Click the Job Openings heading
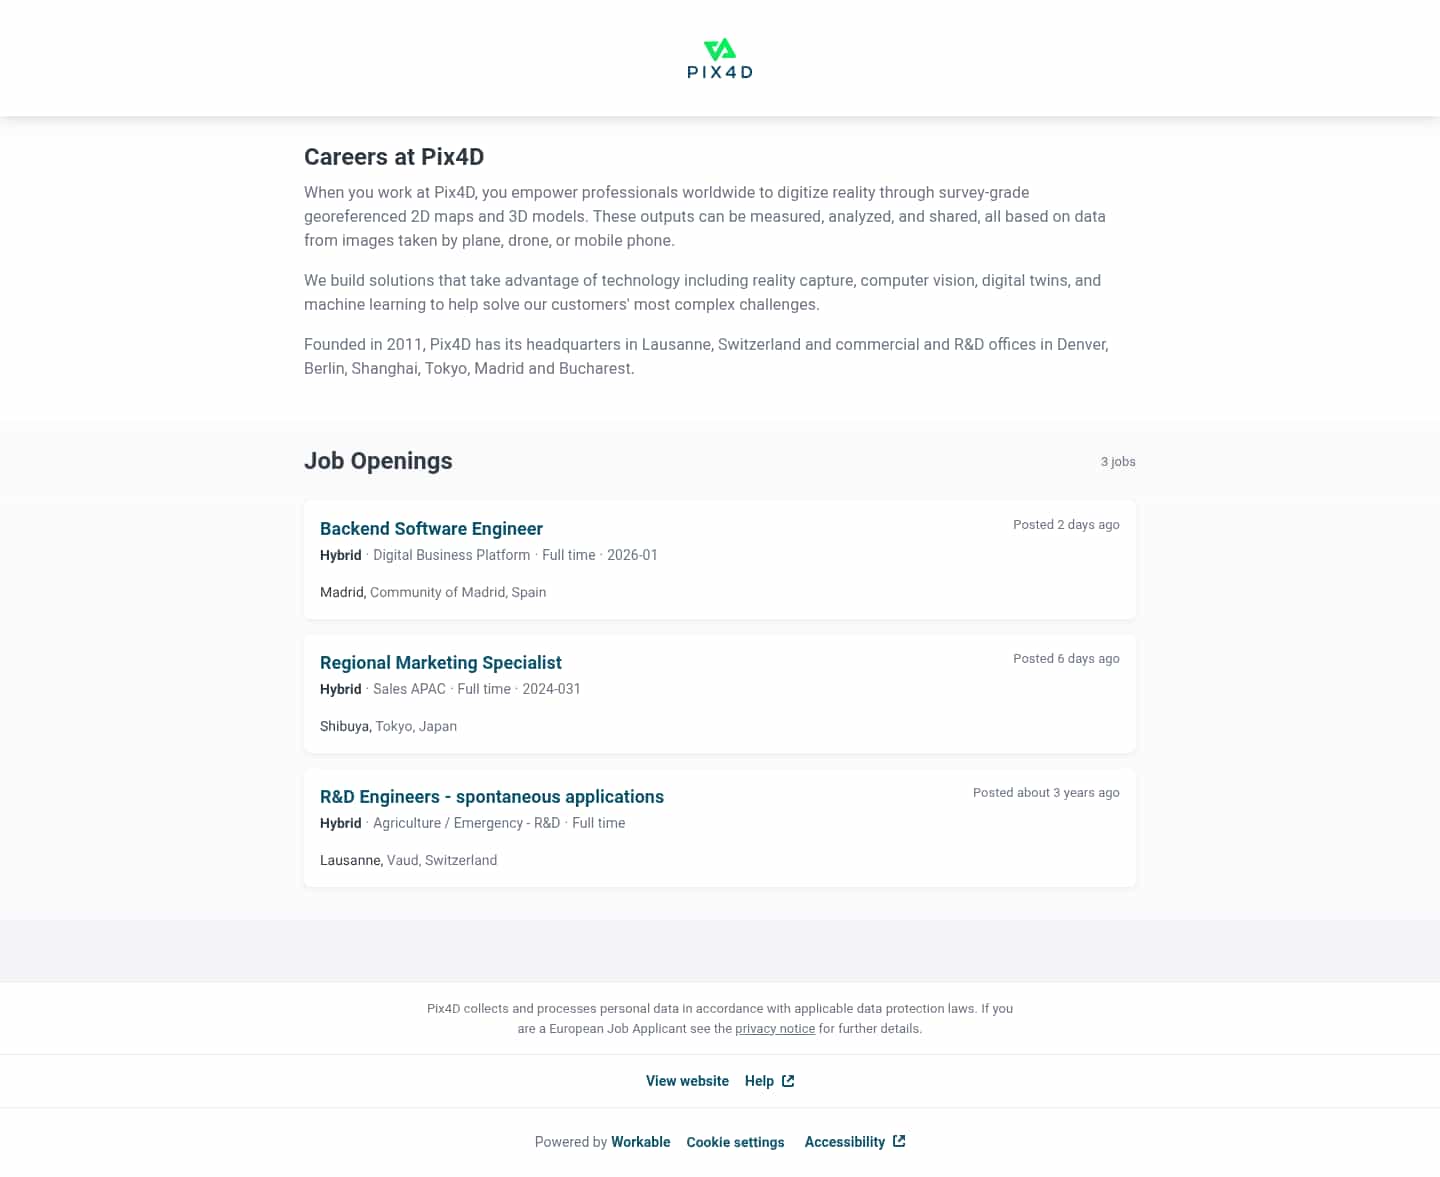1440x1177 pixels. 378,461
